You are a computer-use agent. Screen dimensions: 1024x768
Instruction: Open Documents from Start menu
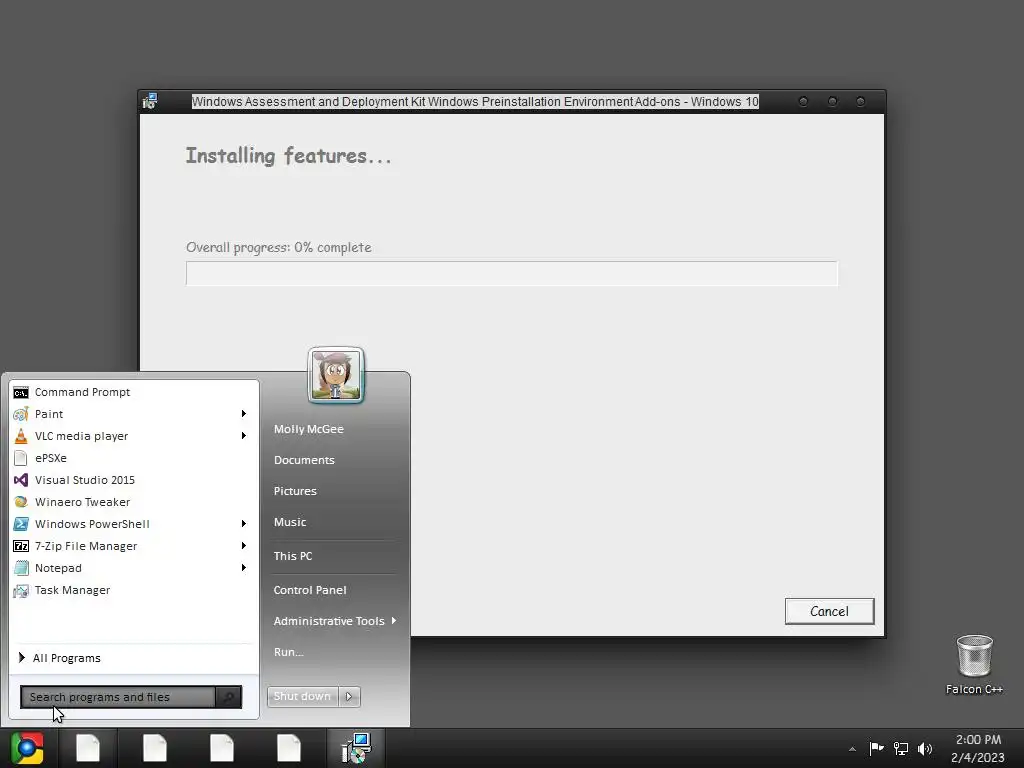[304, 460]
